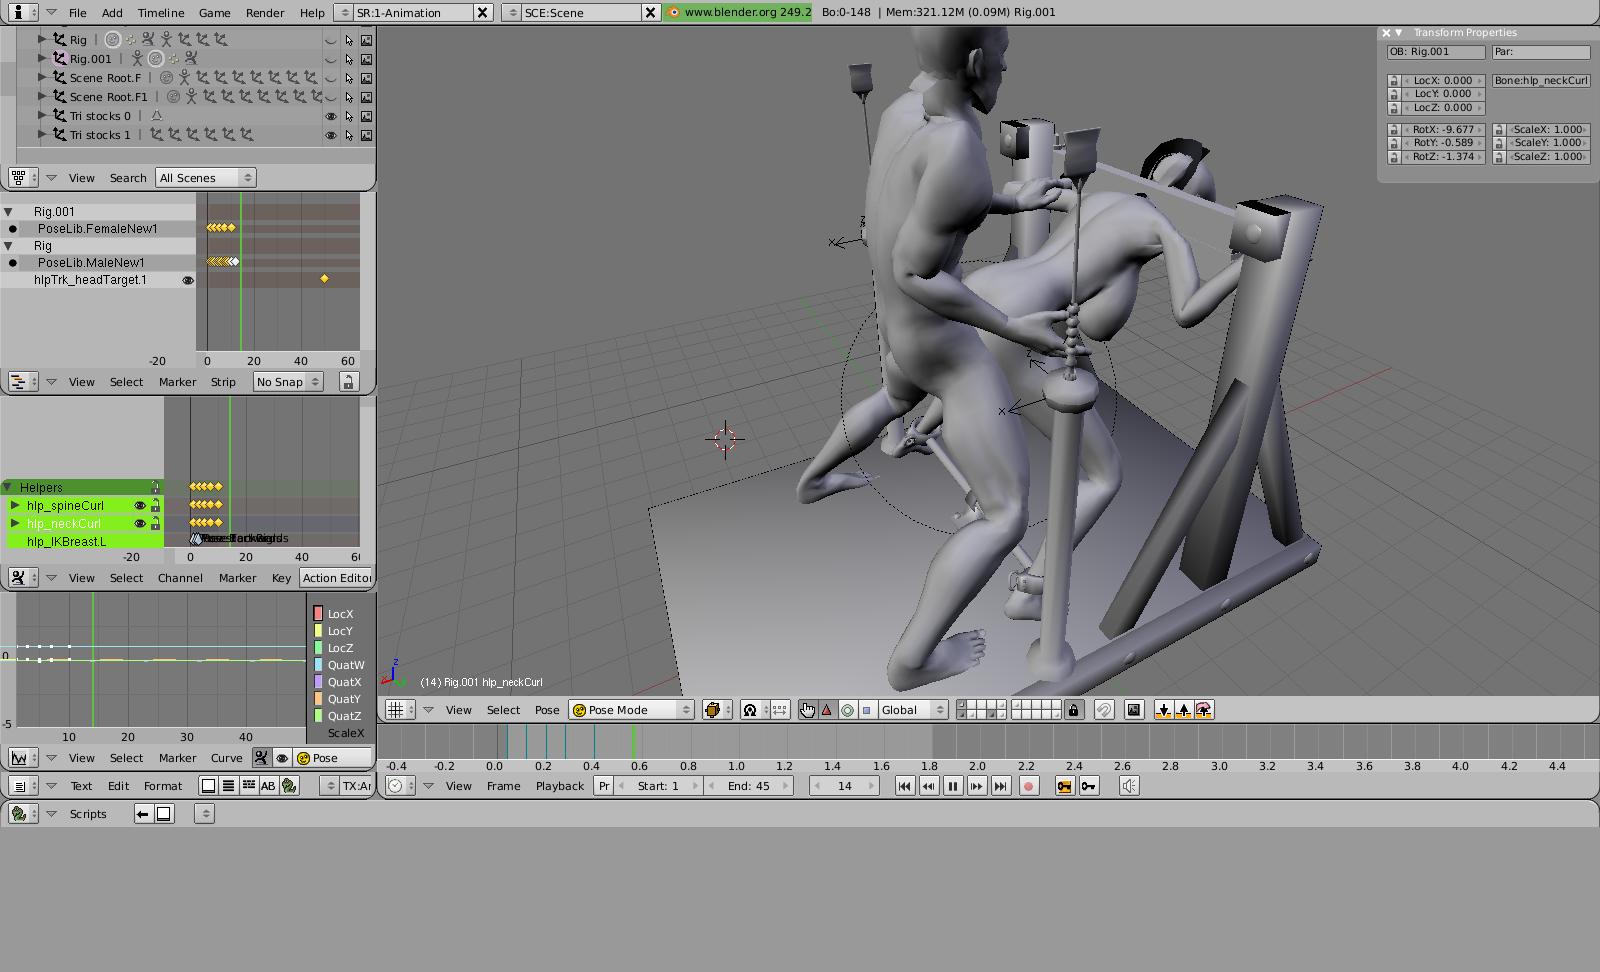Click the current frame field showing 14
1600x972 pixels.
point(844,786)
